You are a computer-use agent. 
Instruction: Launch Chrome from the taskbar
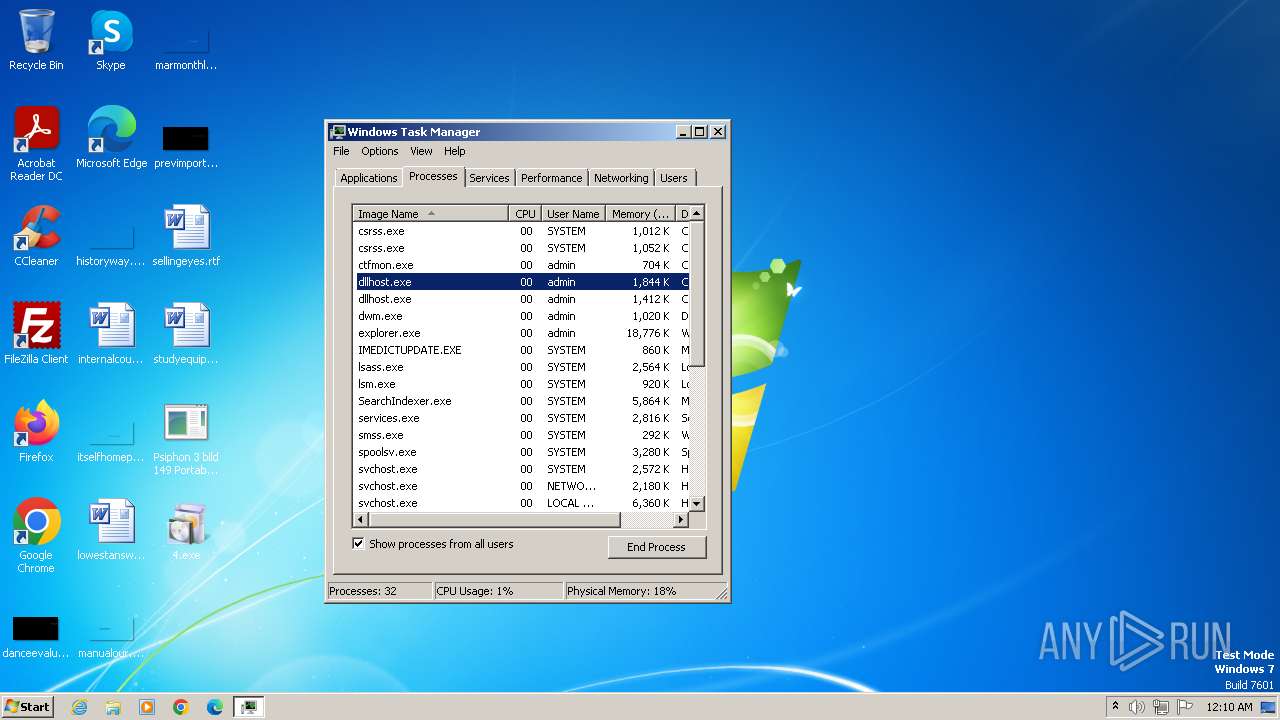point(181,707)
